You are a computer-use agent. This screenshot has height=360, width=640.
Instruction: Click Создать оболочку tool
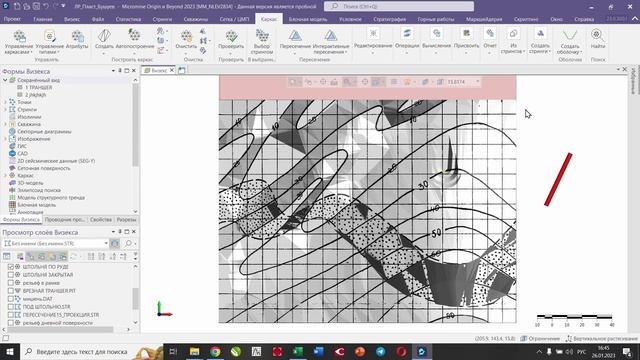coord(570,42)
